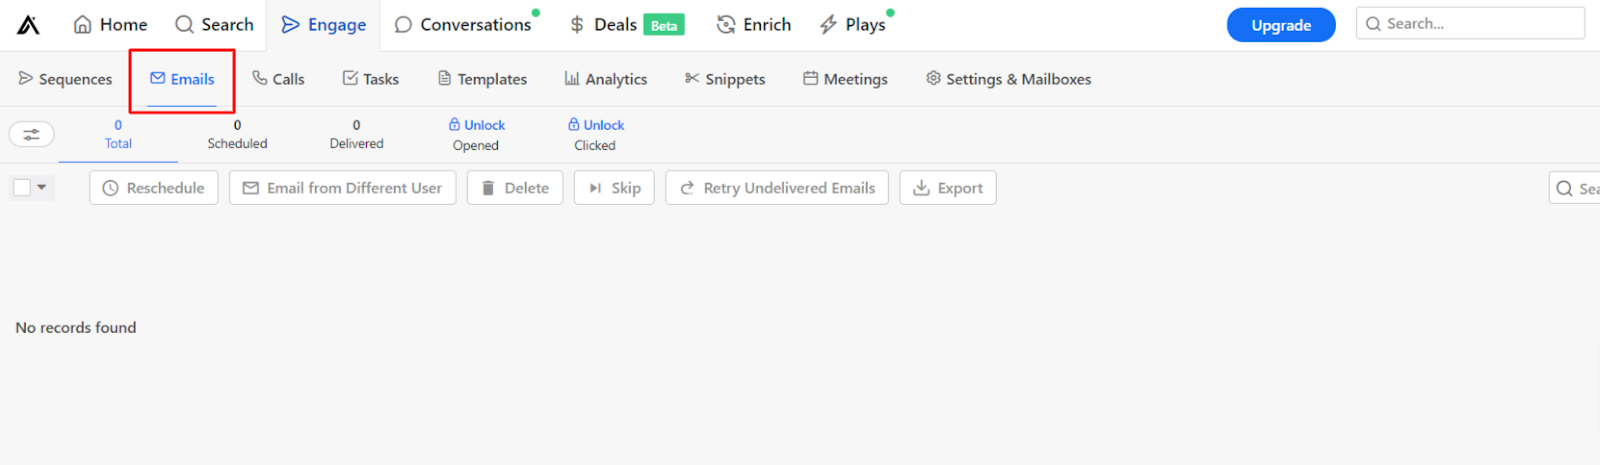Expand the select-all dropdown arrow
Image resolution: width=1600 pixels, height=465 pixels.
click(42, 187)
